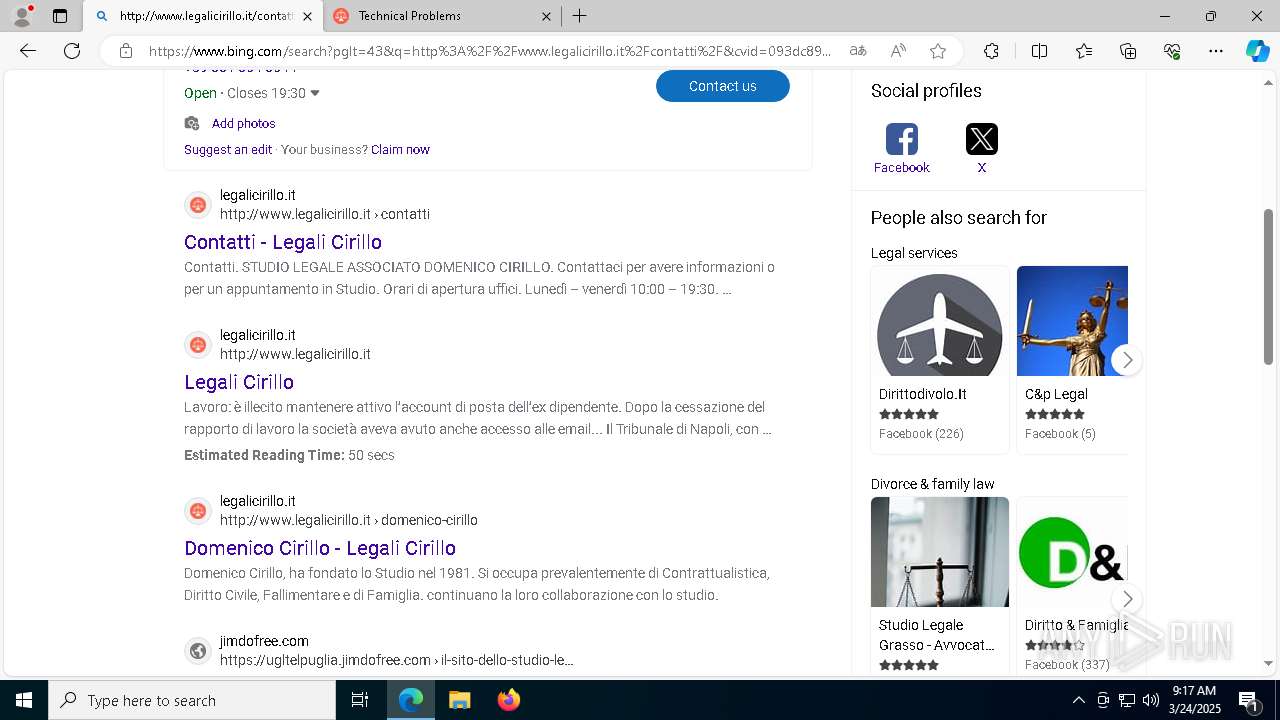The width and height of the screenshot is (1280, 720).
Task: Open the Facebook text link under Social profiles
Action: pyautogui.click(x=901, y=167)
